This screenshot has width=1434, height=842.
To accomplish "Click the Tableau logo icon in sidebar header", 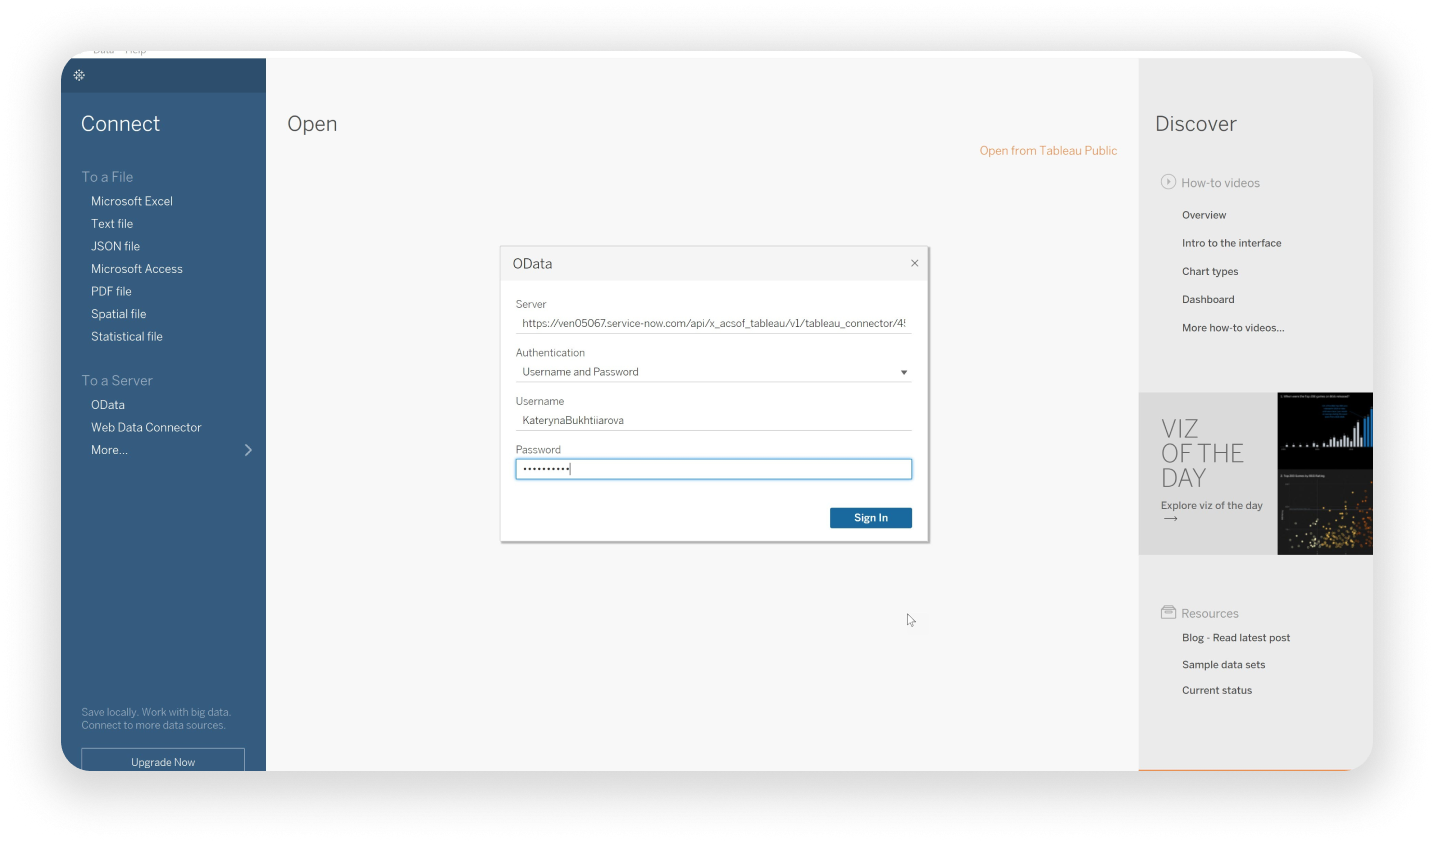I will pyautogui.click(x=79, y=75).
